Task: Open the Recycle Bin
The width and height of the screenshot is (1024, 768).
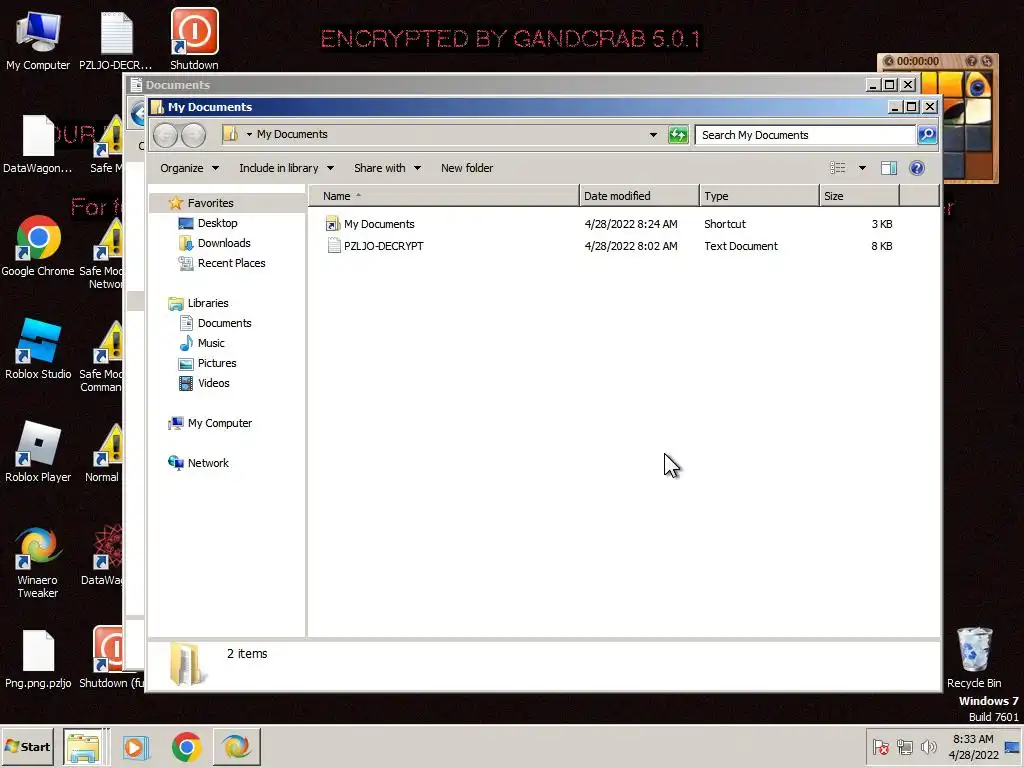Action: 974,657
